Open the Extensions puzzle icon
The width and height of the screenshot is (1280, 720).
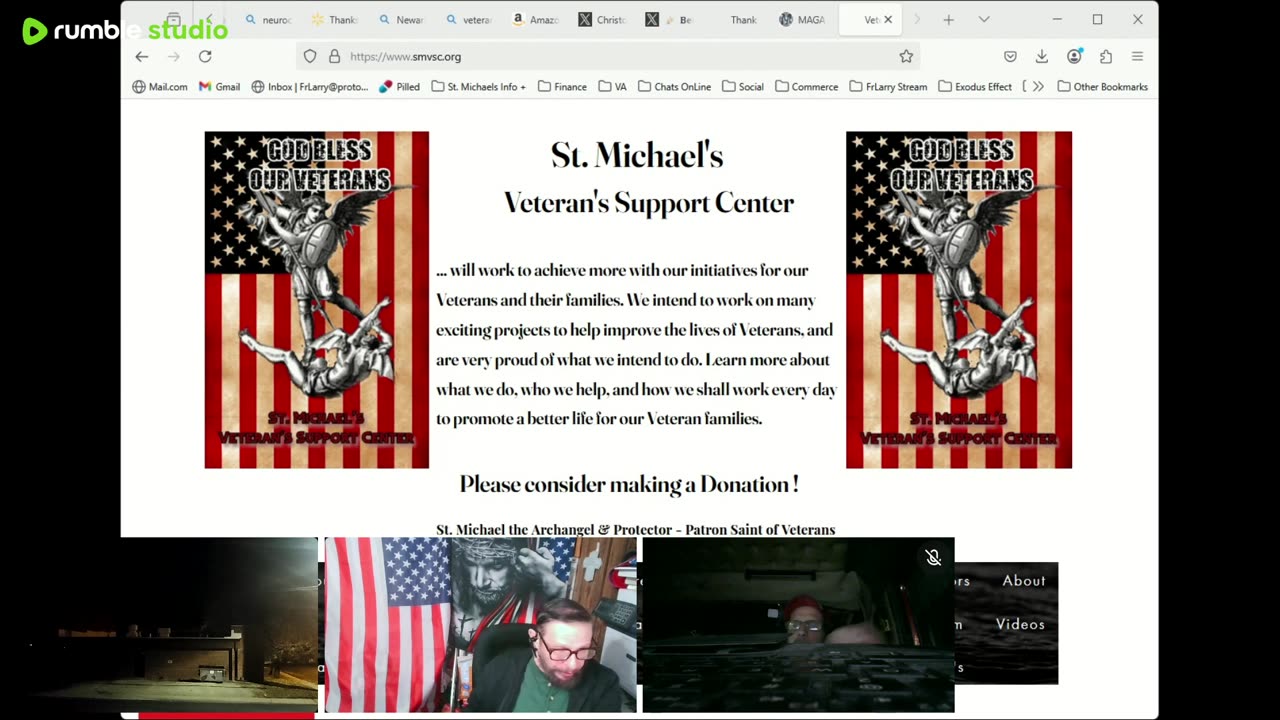pos(1106,57)
